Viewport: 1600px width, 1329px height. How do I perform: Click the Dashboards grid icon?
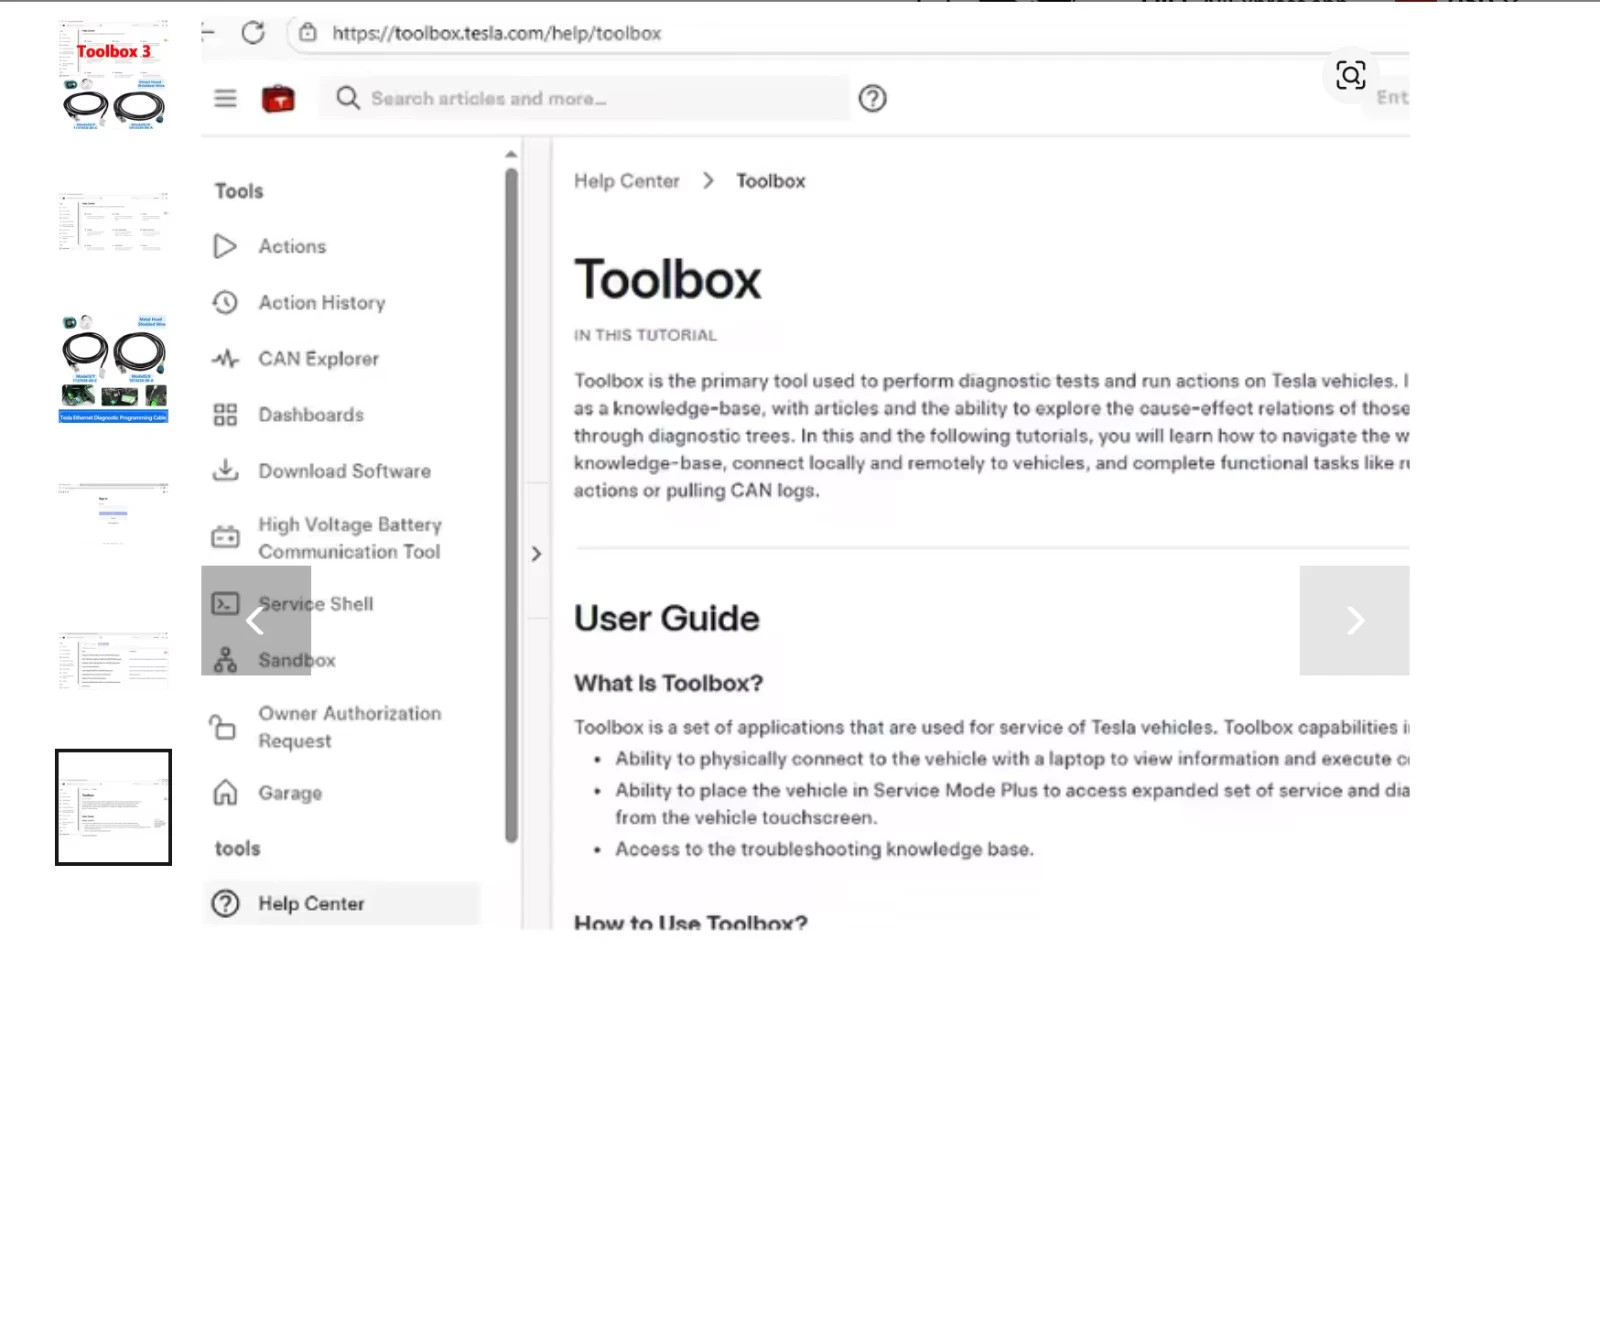(225, 415)
